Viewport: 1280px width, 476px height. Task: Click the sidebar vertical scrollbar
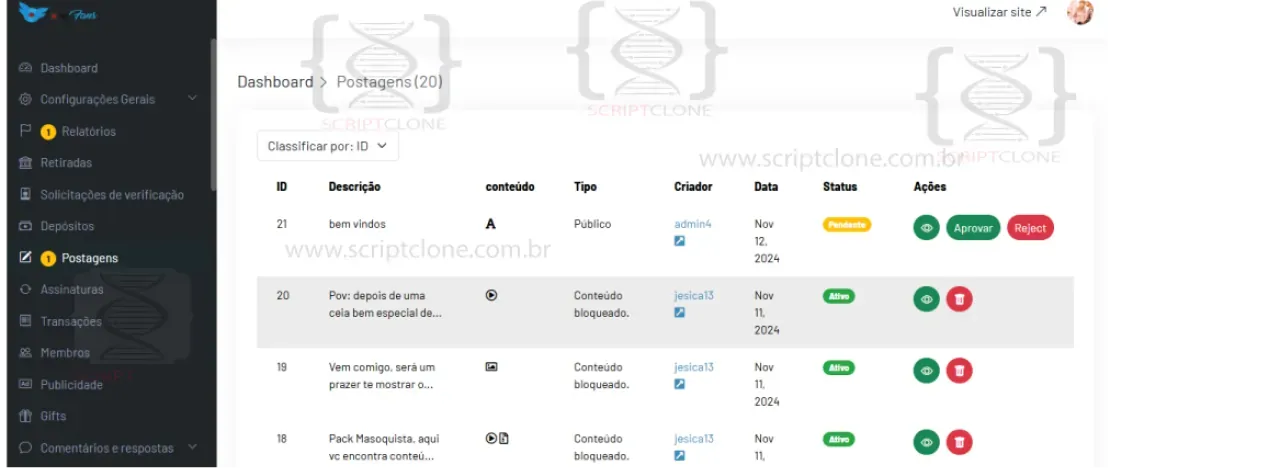(213, 115)
